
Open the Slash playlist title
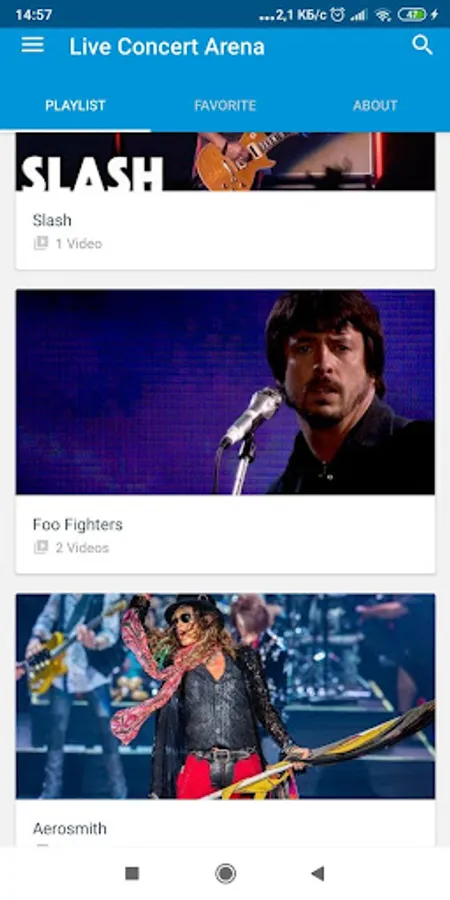coord(52,220)
